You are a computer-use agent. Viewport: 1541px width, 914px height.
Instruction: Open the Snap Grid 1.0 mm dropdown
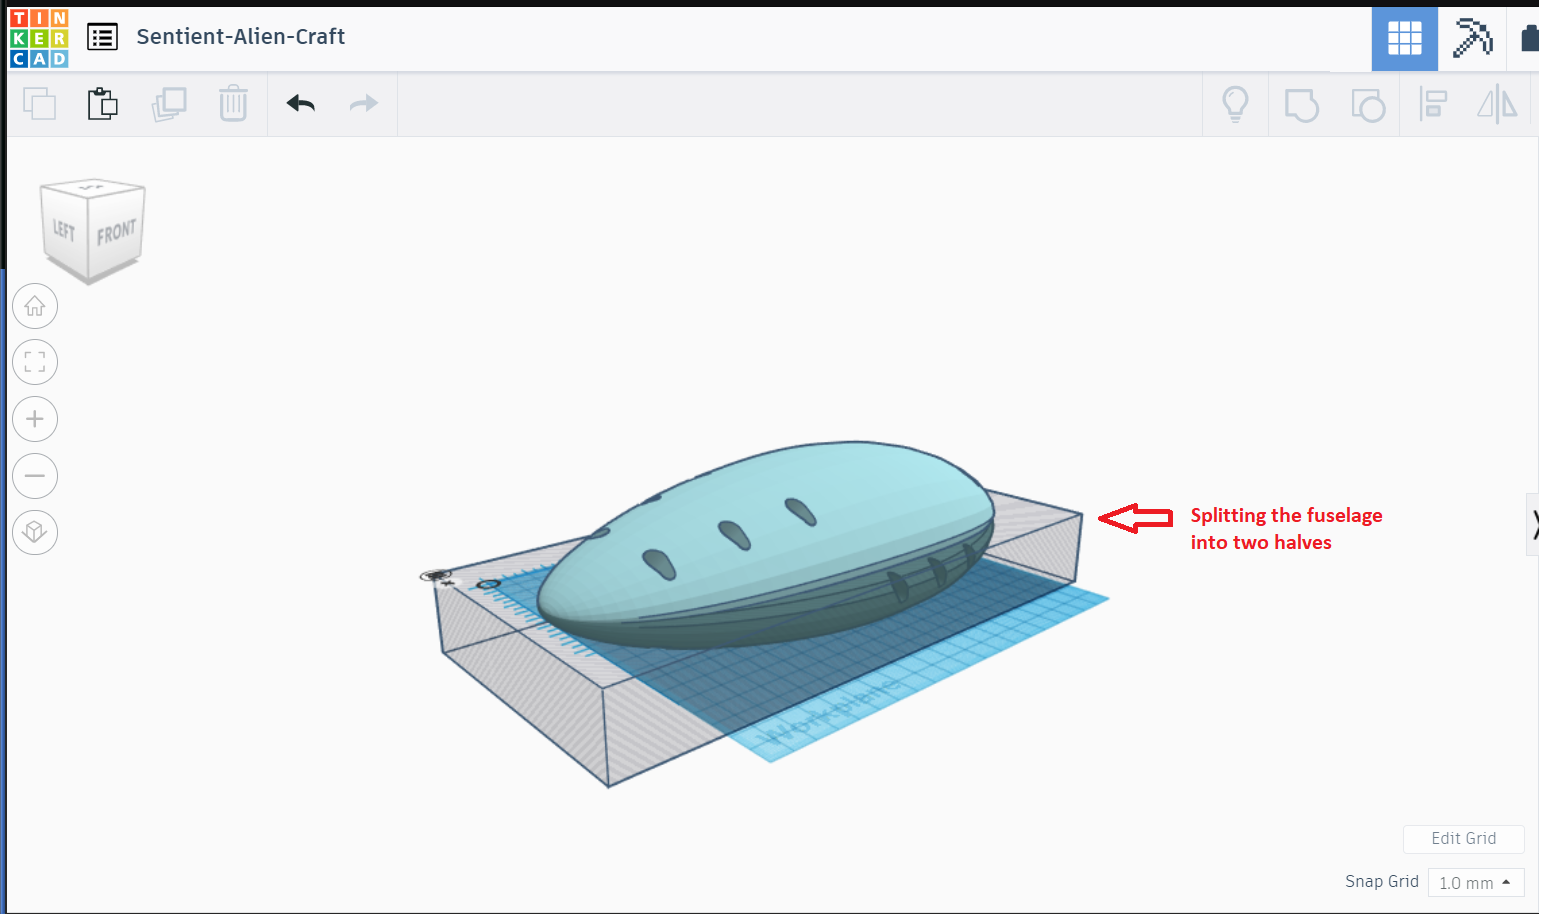click(x=1476, y=882)
